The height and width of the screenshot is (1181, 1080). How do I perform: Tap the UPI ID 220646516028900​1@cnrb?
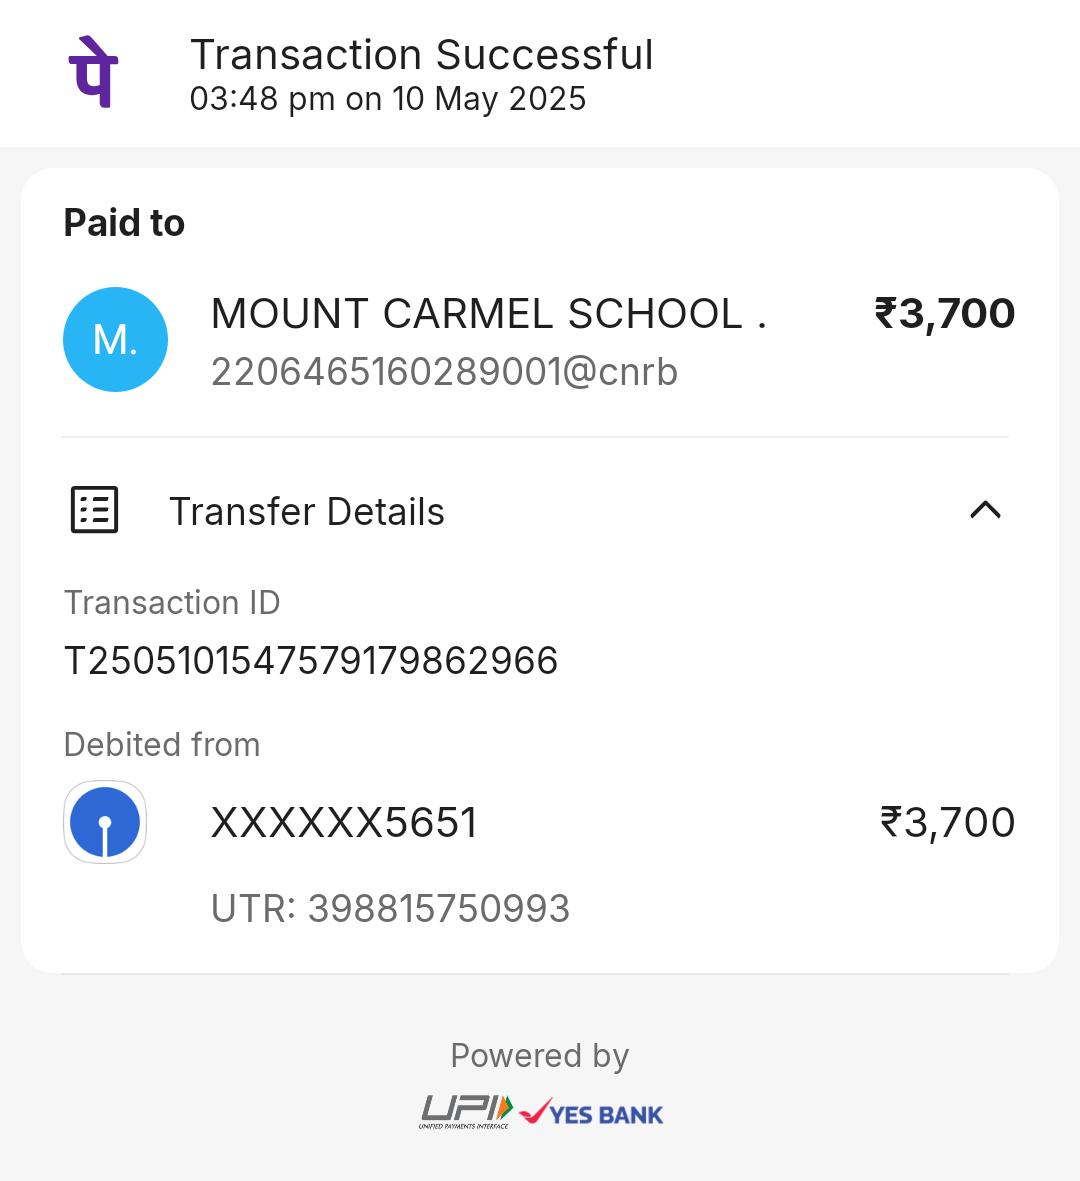[444, 372]
